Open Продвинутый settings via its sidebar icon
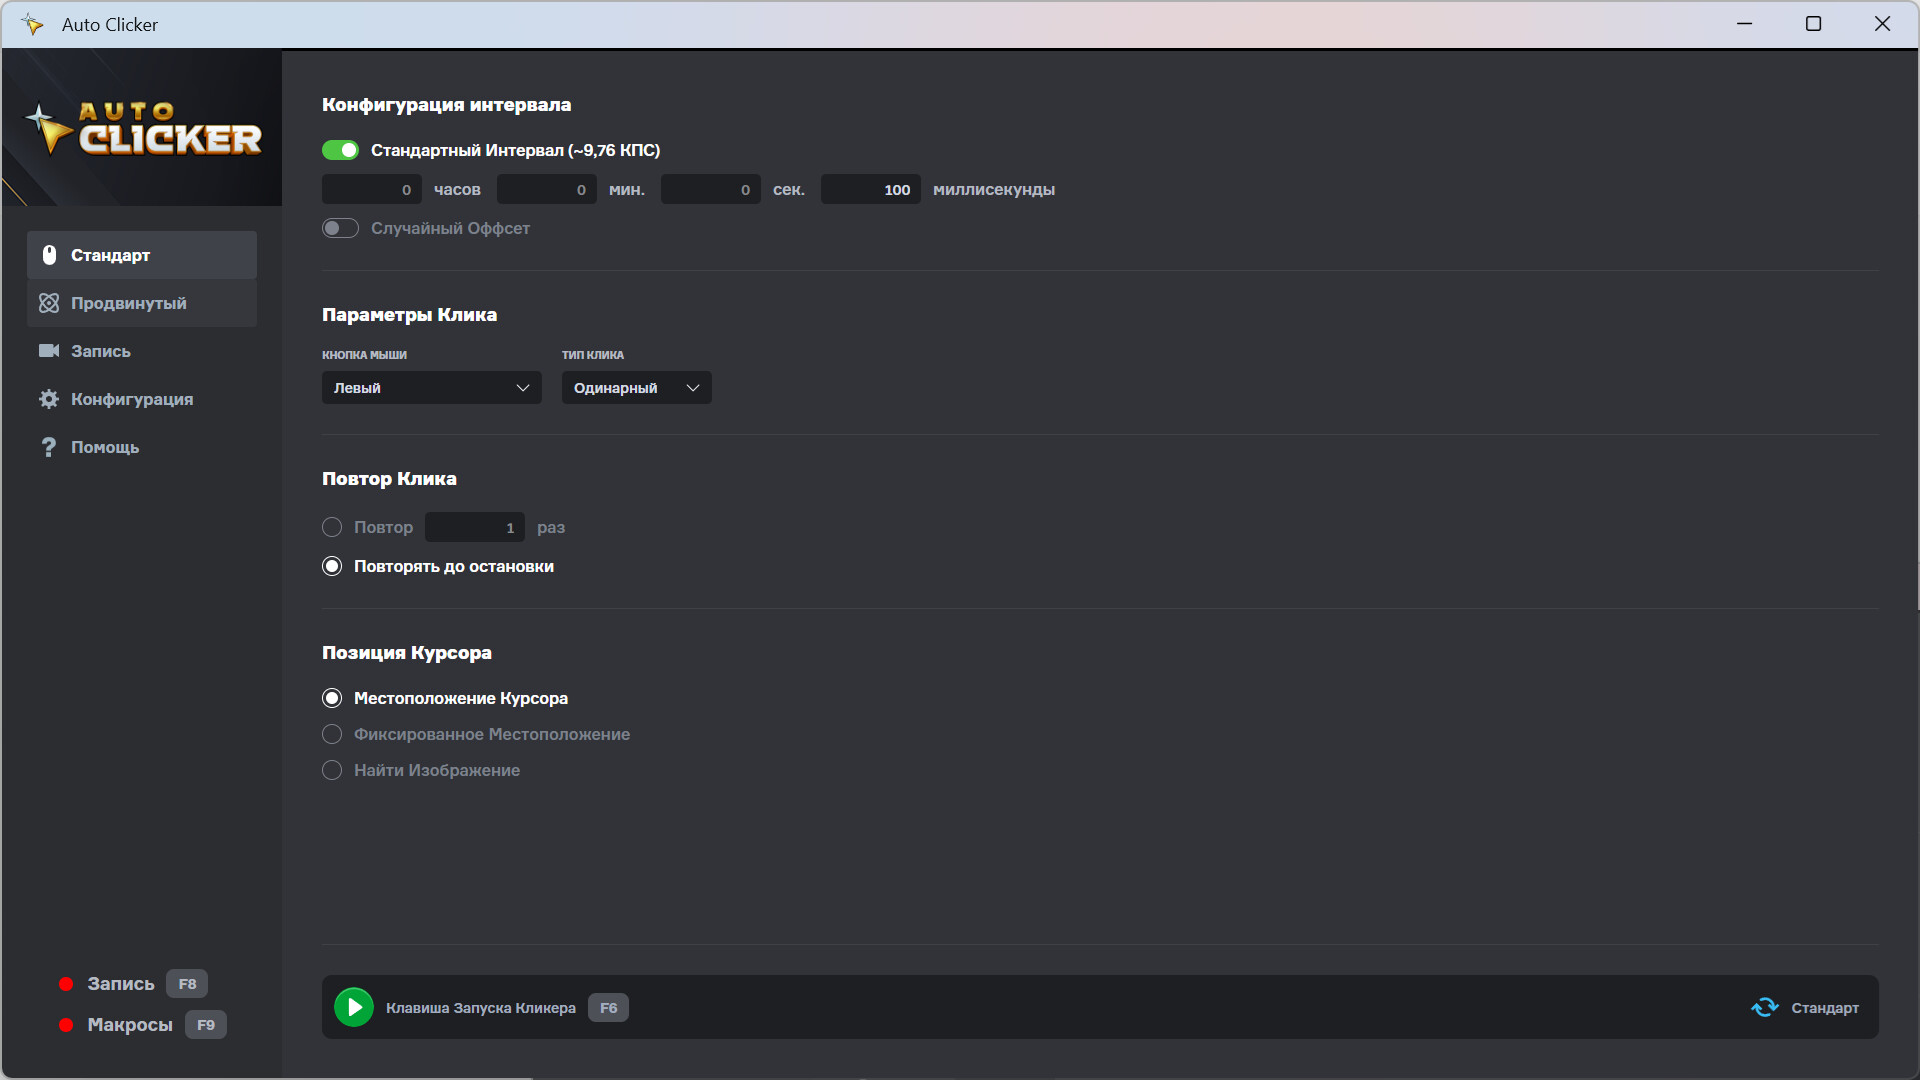 coord(48,303)
